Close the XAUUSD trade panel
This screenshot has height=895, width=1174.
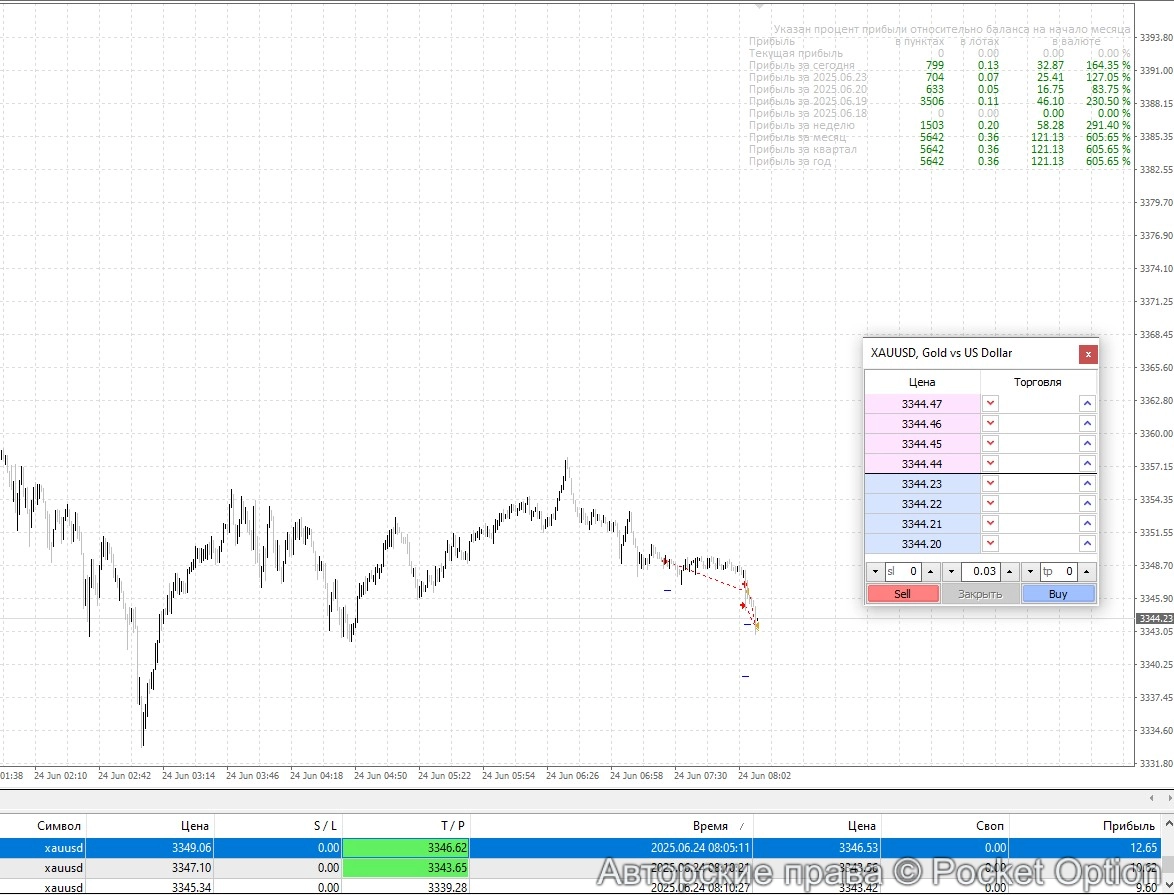pyautogui.click(x=1088, y=354)
